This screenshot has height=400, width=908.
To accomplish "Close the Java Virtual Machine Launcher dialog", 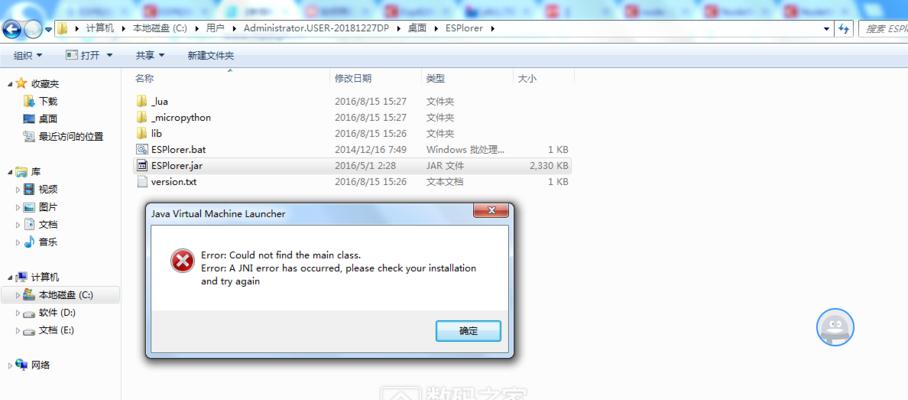I will (491, 211).
